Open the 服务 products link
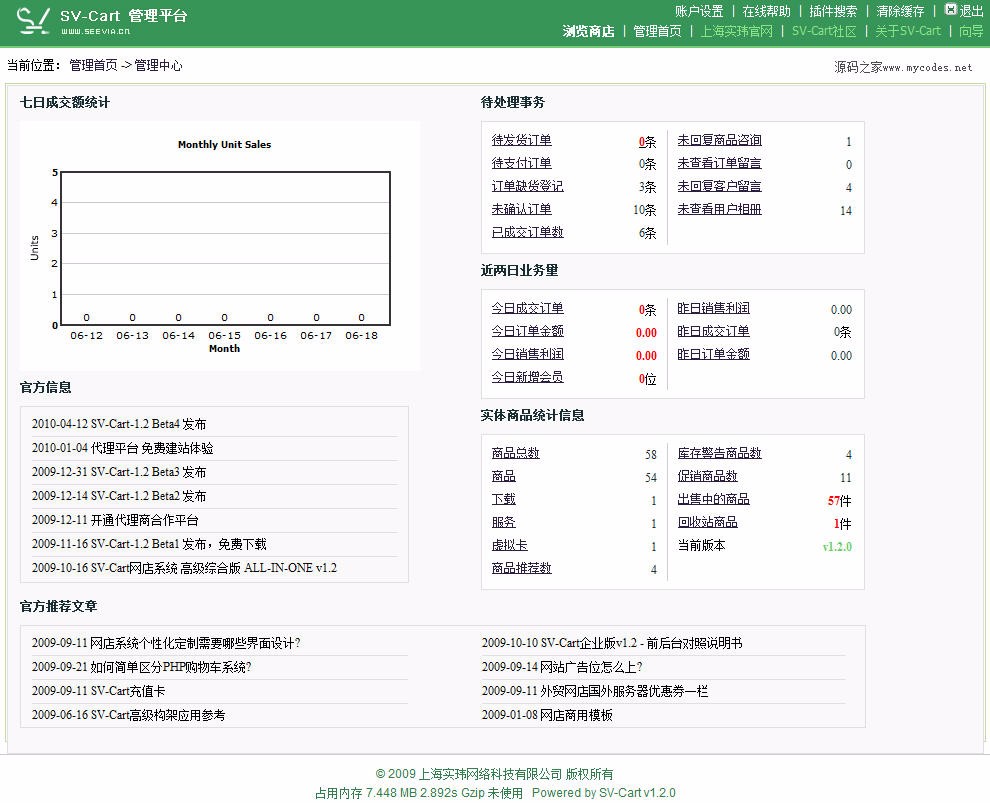The height and width of the screenshot is (803, 990). (504, 522)
